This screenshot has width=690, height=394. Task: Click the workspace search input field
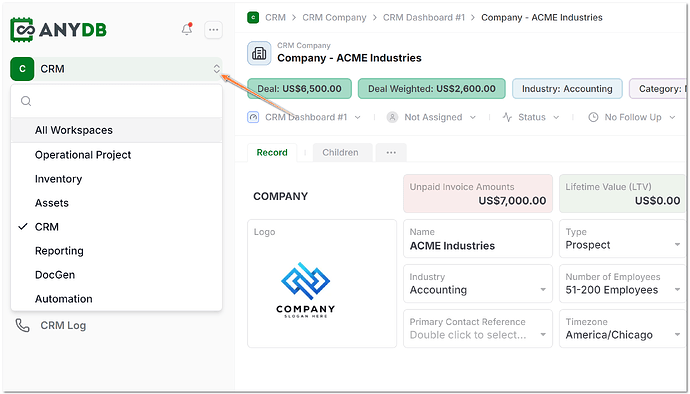(117, 101)
